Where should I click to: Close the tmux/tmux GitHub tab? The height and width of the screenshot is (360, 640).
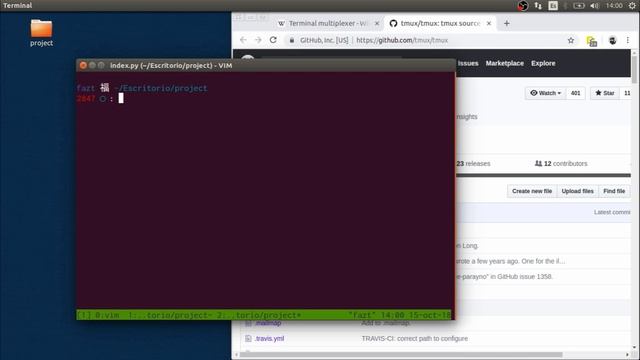(x=489, y=23)
